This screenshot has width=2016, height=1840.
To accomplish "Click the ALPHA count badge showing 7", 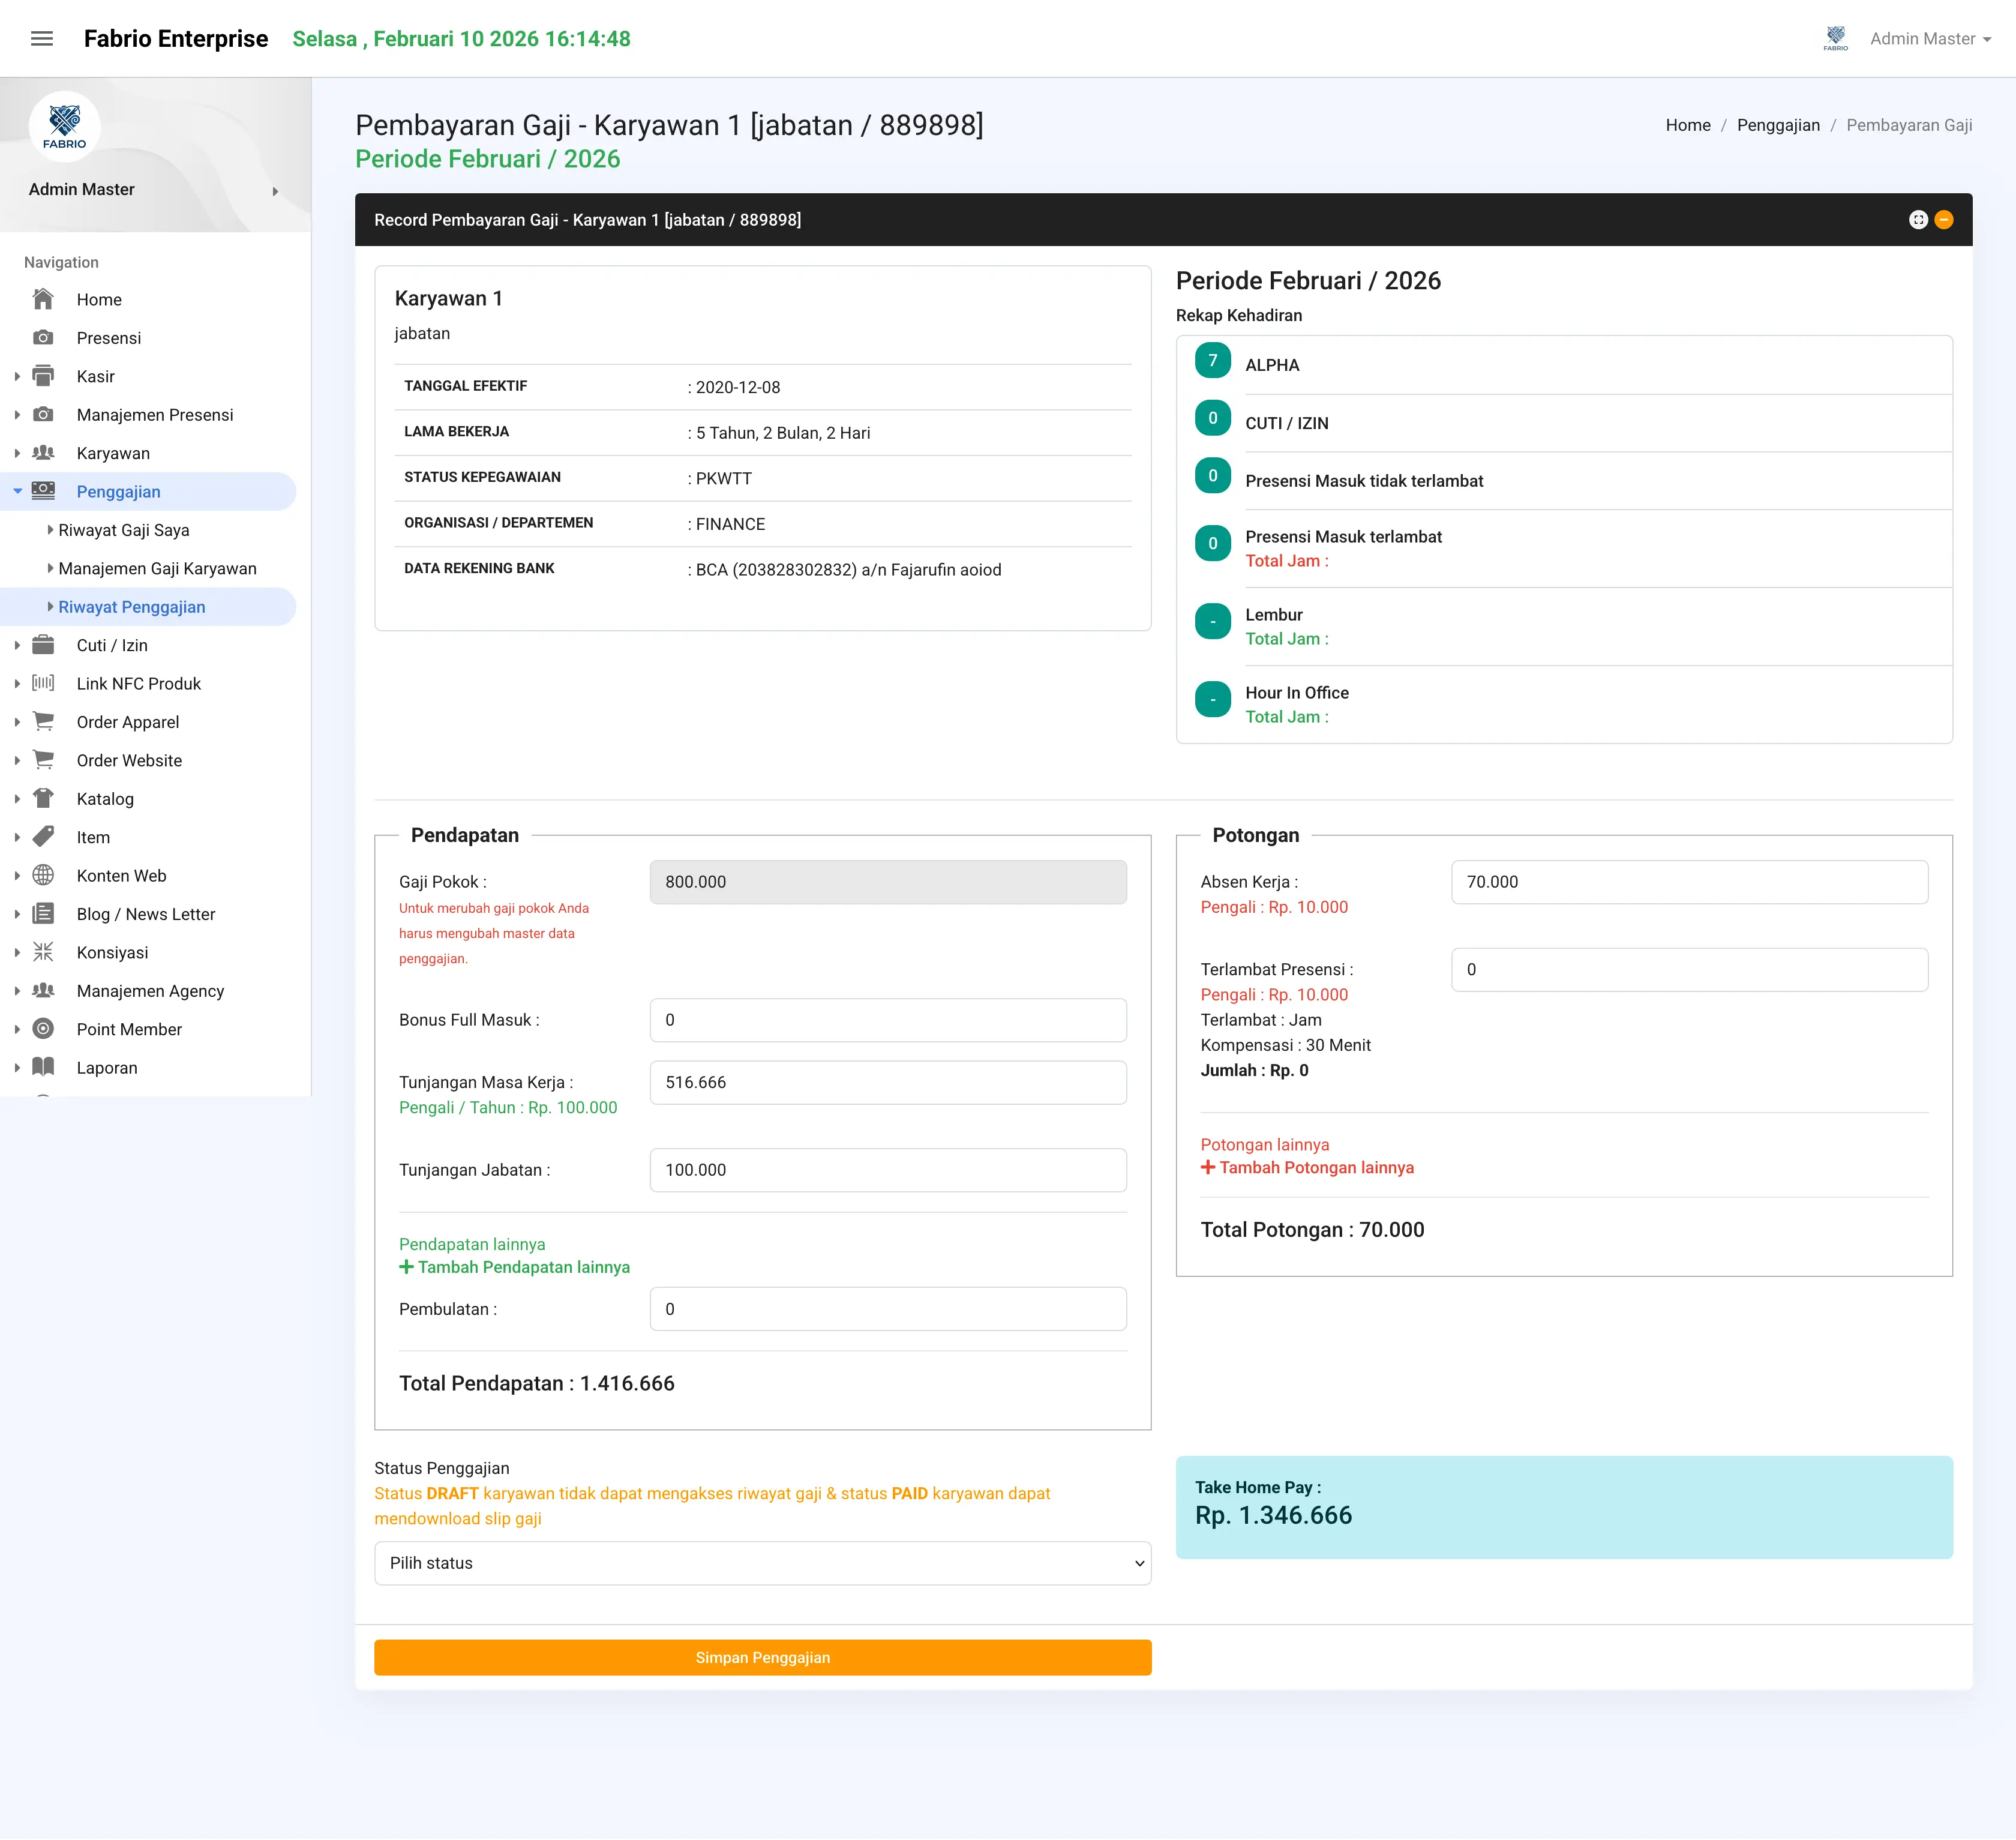I will (1213, 360).
